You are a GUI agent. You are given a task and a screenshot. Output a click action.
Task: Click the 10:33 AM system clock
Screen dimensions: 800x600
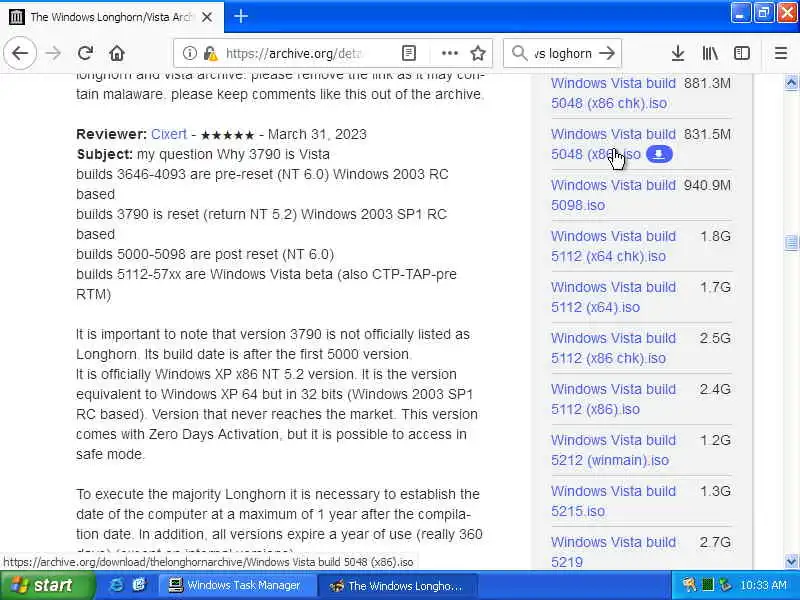point(763,585)
